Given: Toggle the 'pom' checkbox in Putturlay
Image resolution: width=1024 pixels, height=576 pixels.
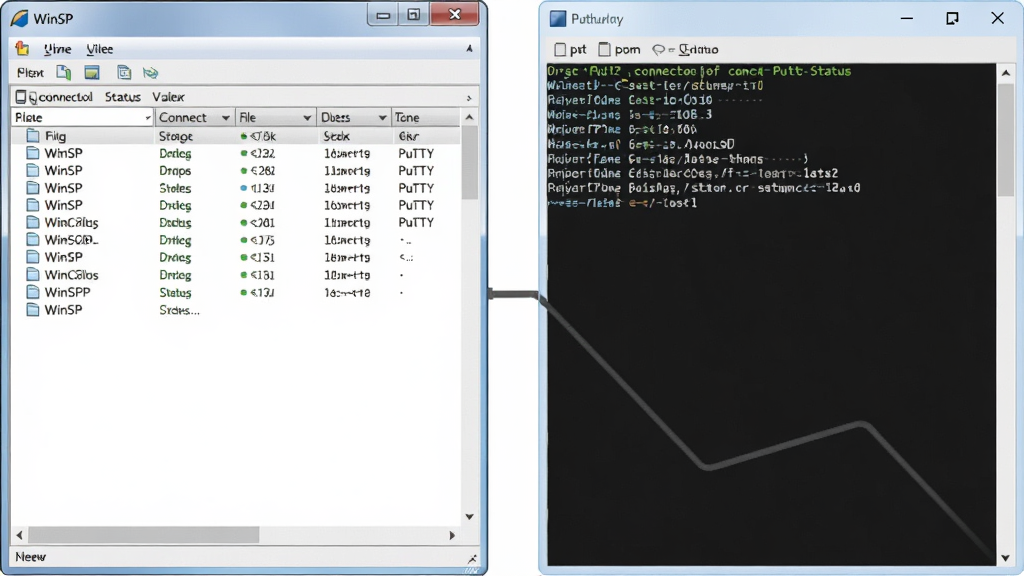Looking at the screenshot, I should click(x=604, y=50).
